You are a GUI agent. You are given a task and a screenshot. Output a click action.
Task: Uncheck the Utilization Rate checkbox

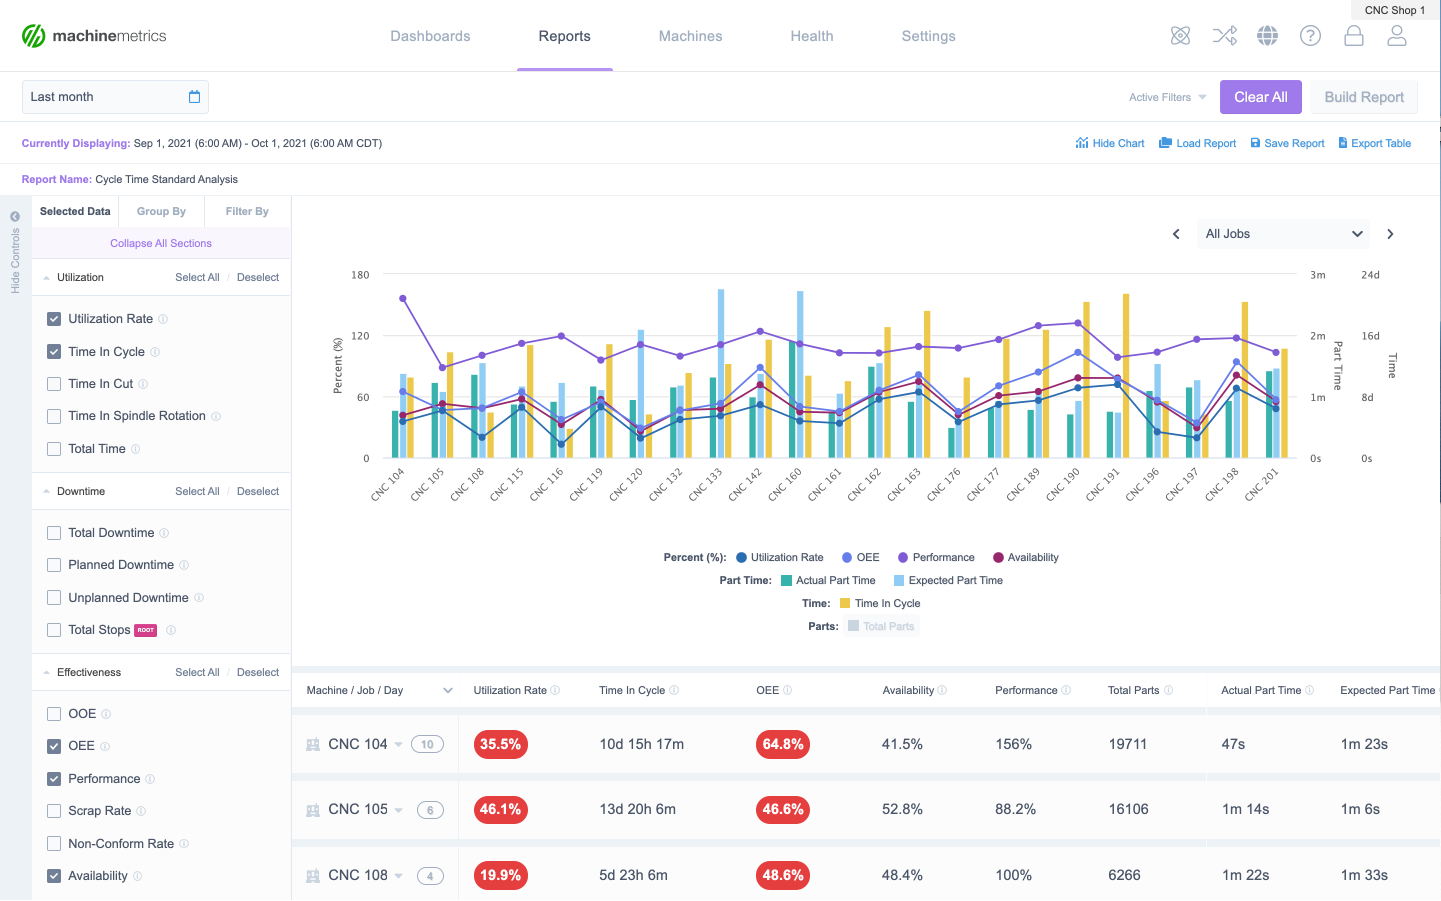click(53, 318)
